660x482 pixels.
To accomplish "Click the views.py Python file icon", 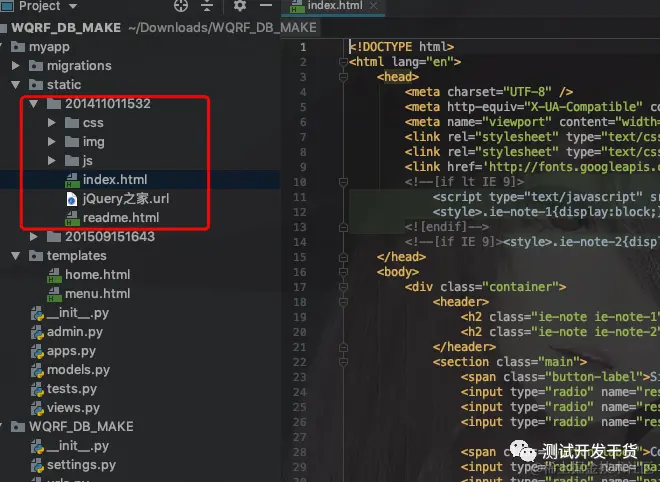I will [37, 408].
